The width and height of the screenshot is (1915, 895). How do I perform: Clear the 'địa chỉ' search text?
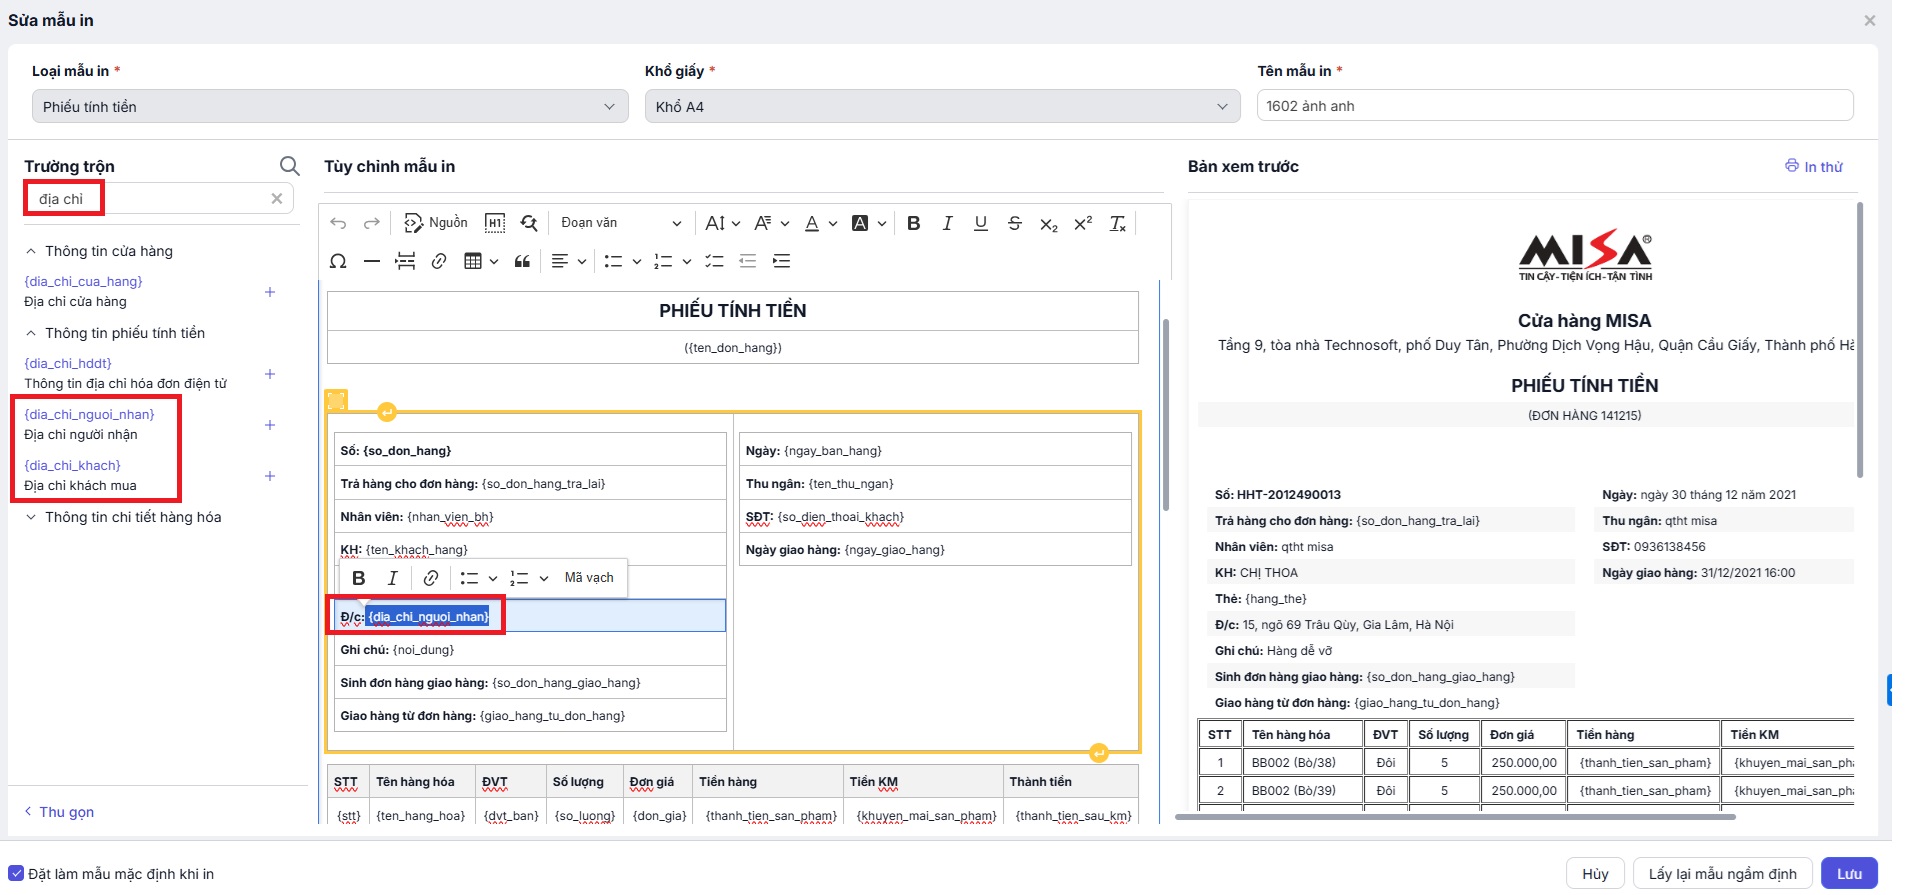tap(277, 199)
